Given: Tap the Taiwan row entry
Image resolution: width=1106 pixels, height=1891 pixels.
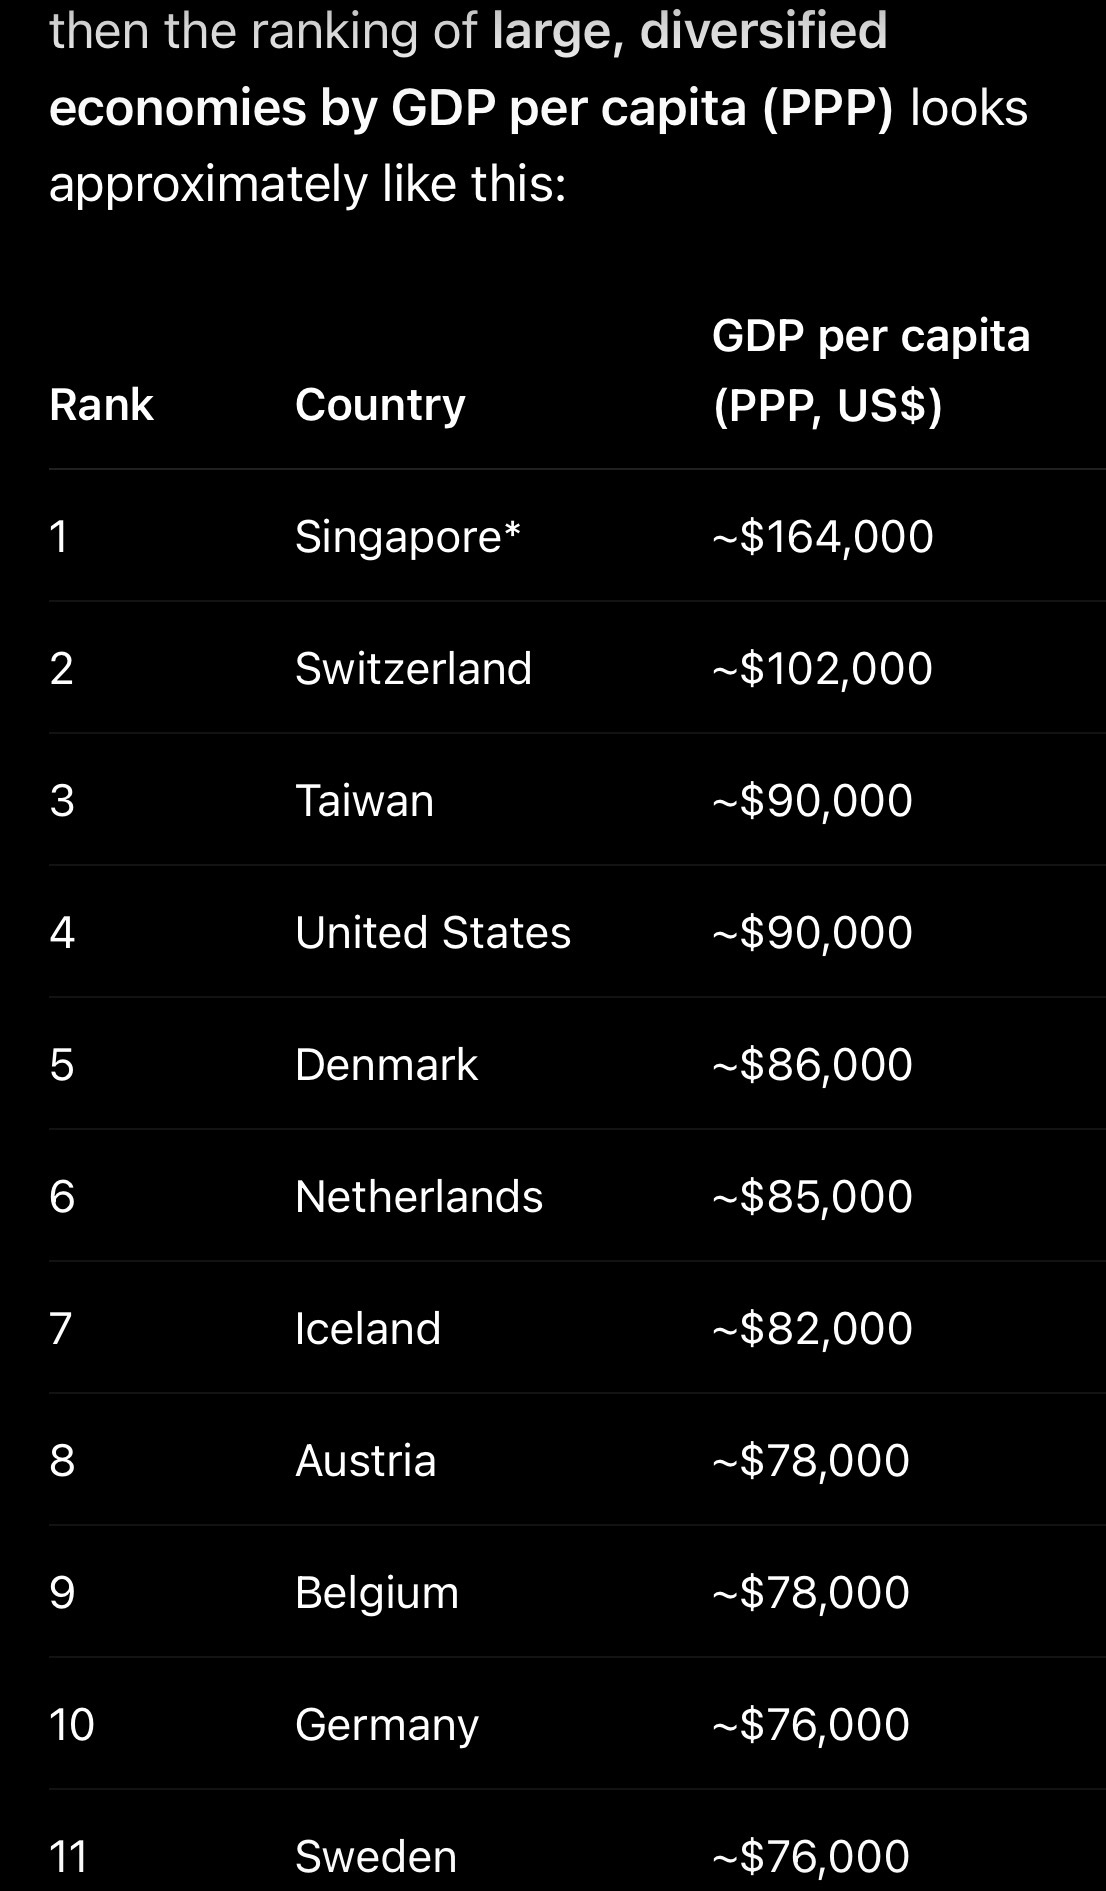Looking at the screenshot, I should tap(364, 801).
